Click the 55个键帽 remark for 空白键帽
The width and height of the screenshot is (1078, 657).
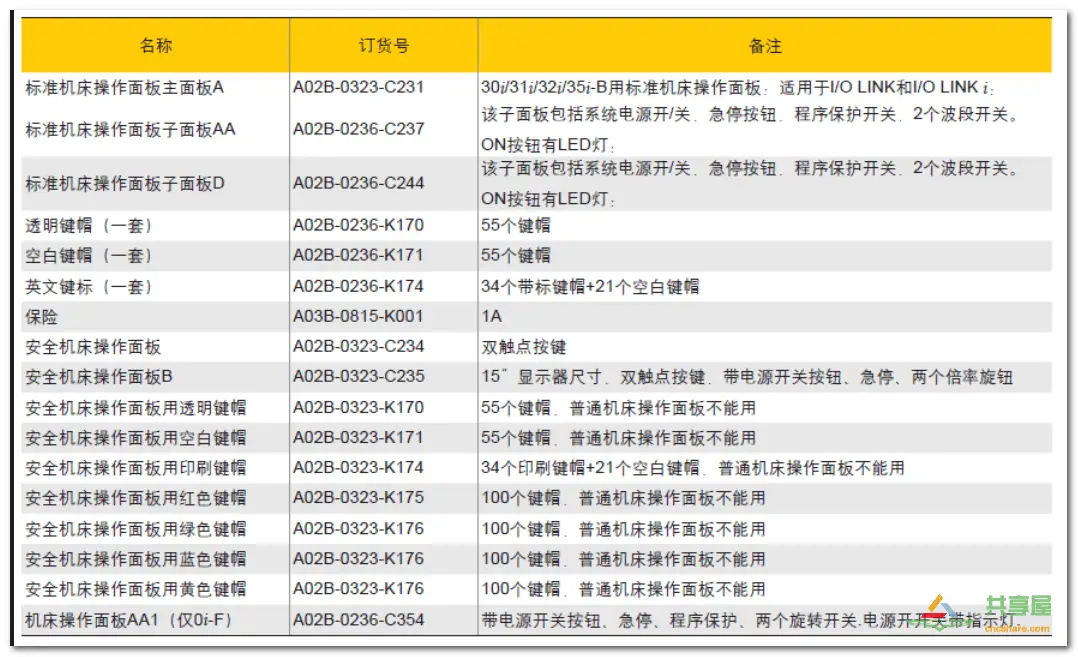point(515,255)
